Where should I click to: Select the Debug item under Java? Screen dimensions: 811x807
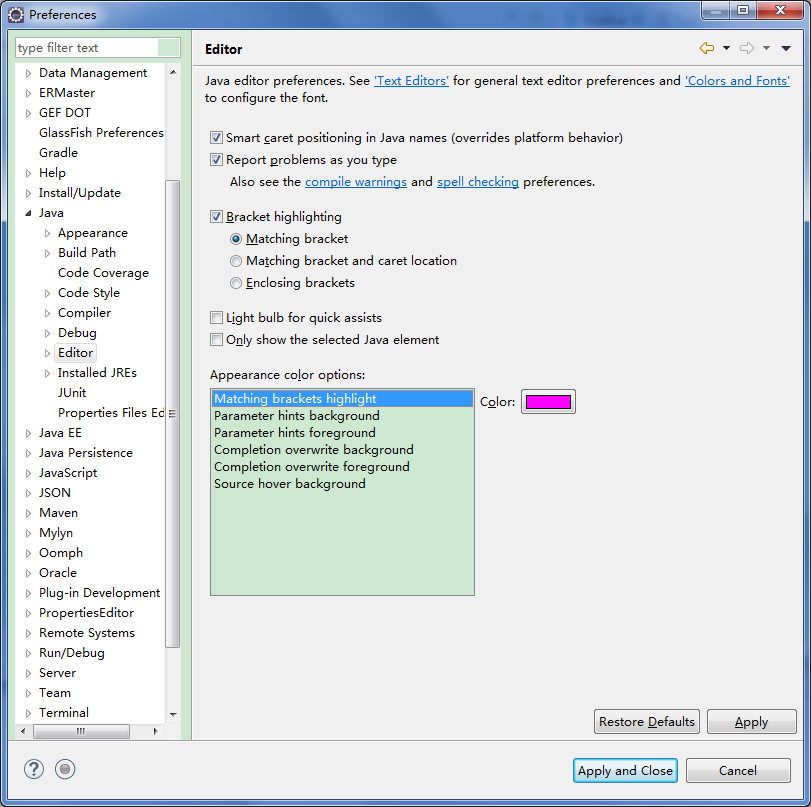point(77,333)
